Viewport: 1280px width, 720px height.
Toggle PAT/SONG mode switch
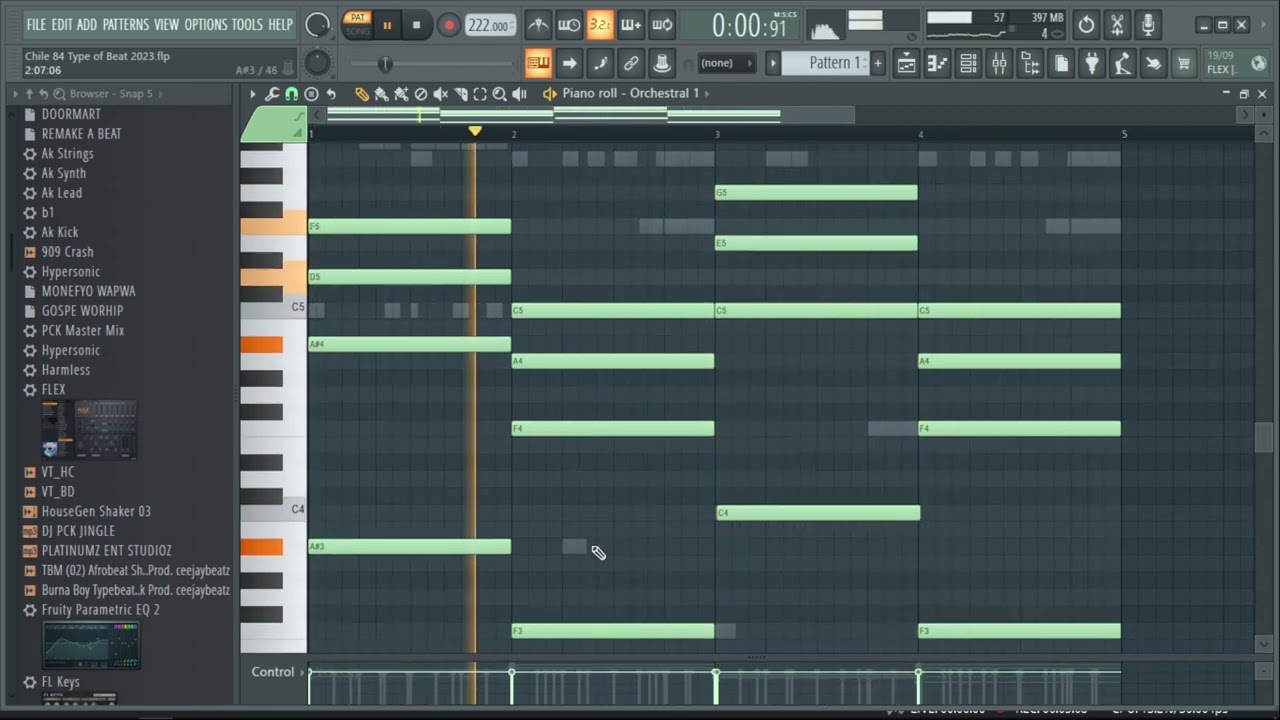(357, 25)
